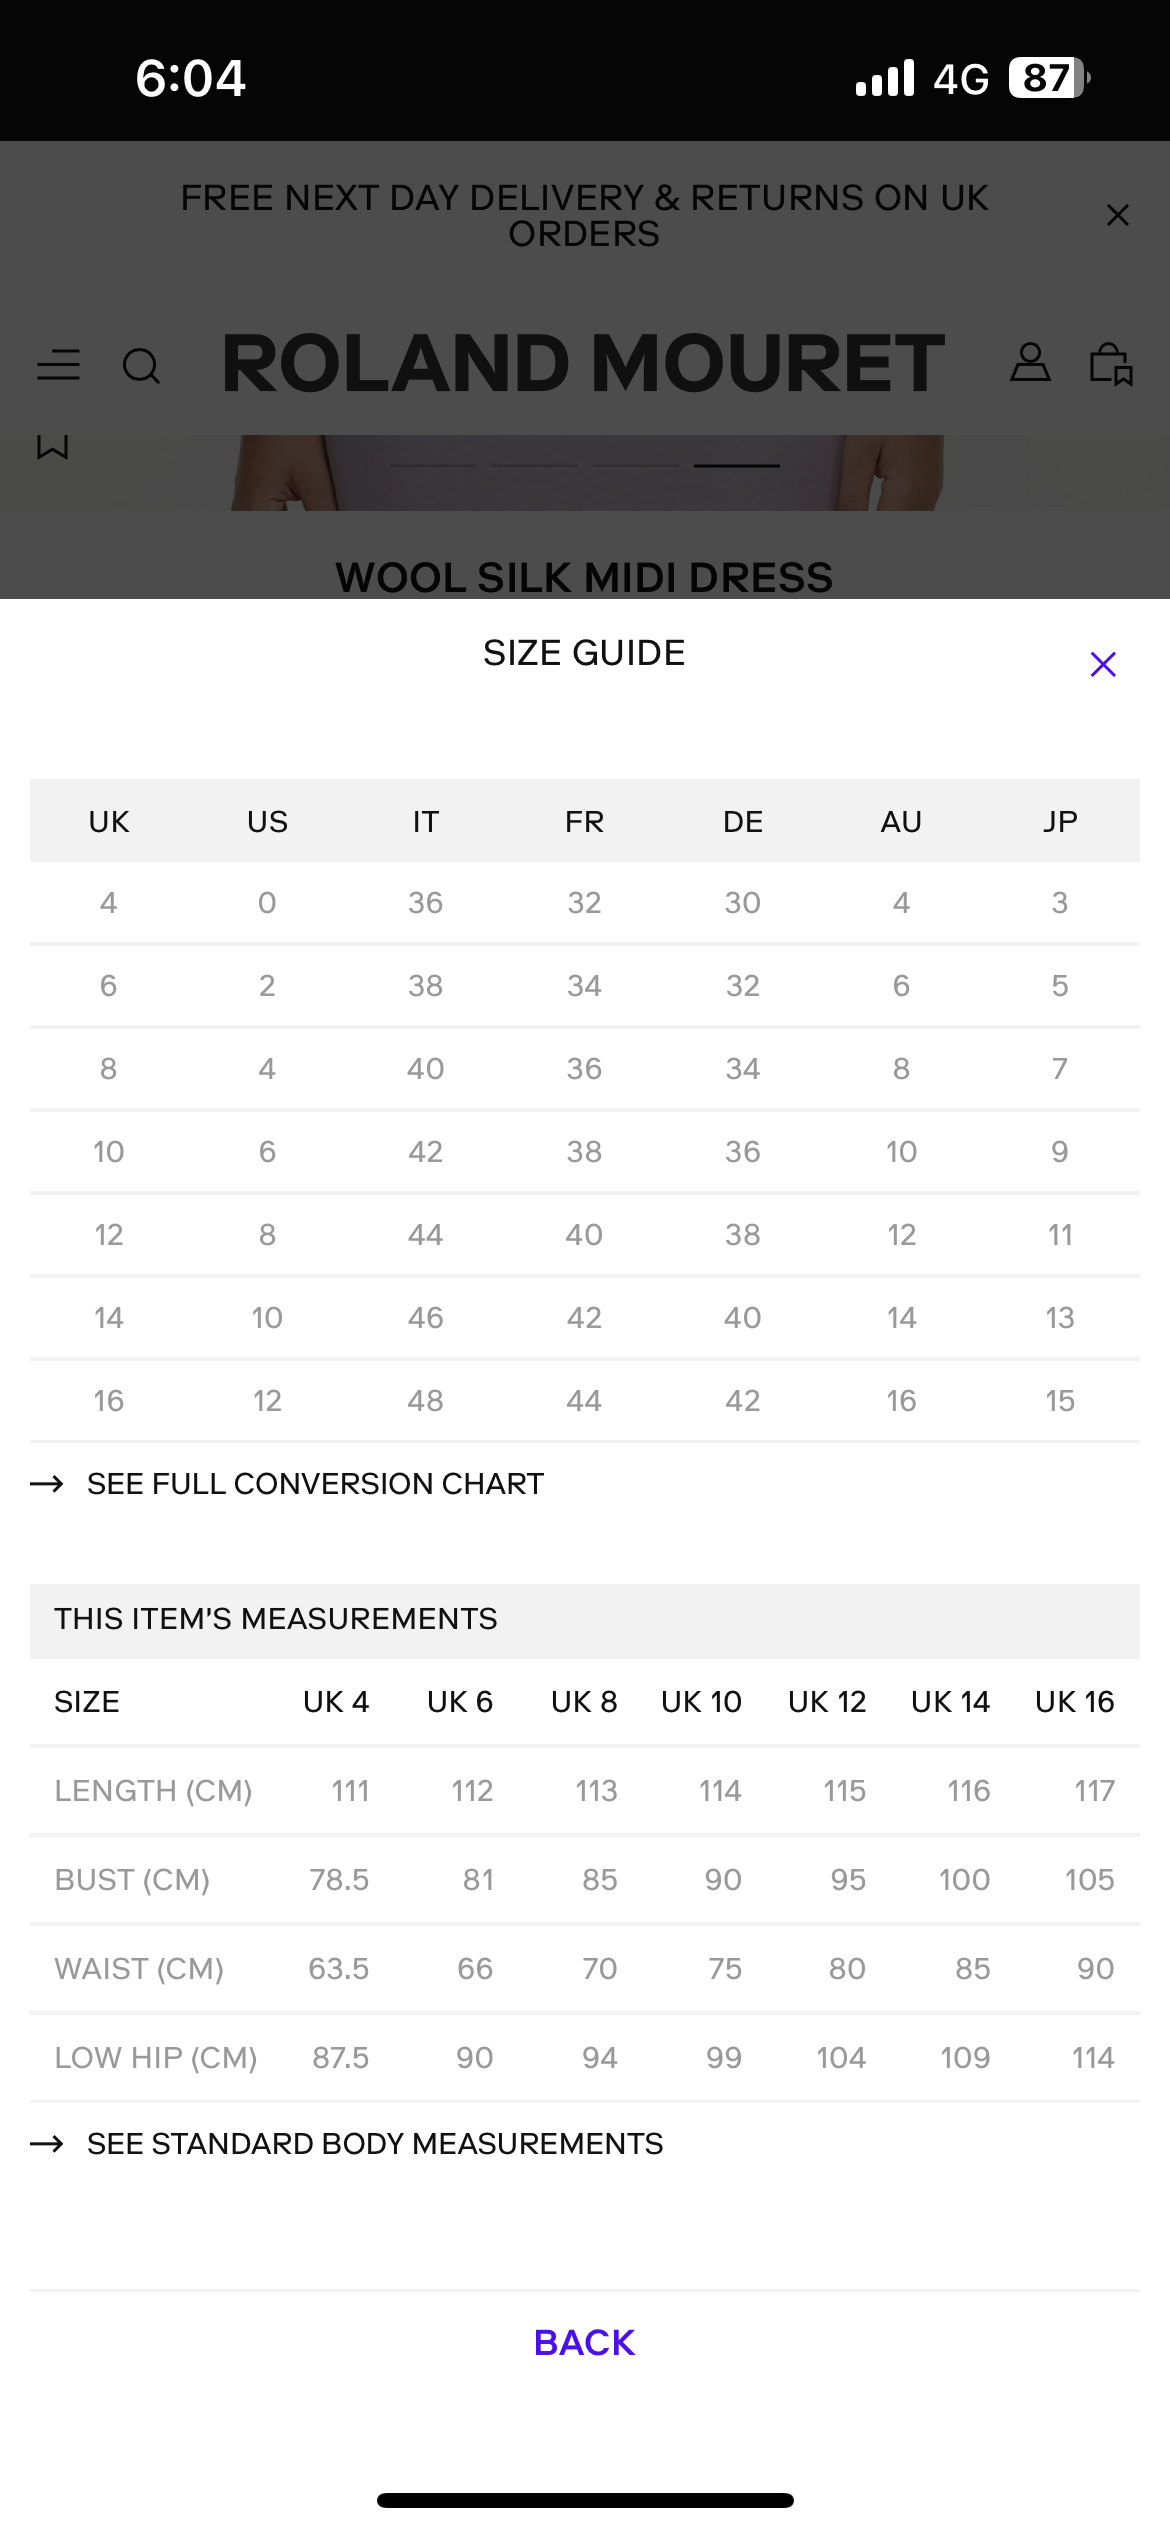Open See Full Conversion Chart link
This screenshot has height=2532, width=1170.
pos(315,1484)
